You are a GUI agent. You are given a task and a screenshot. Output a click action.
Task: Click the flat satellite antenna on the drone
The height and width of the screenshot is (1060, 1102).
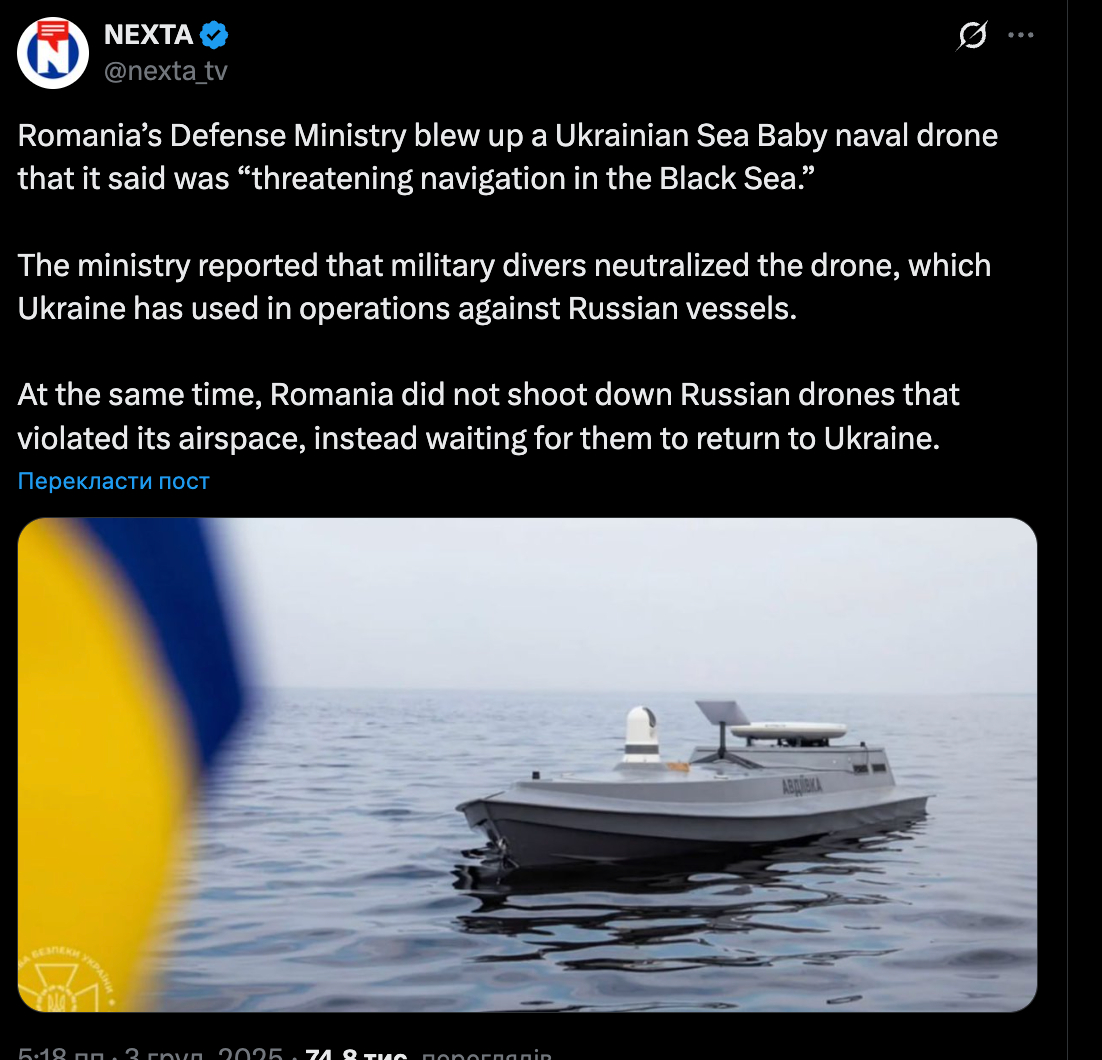pos(722,713)
